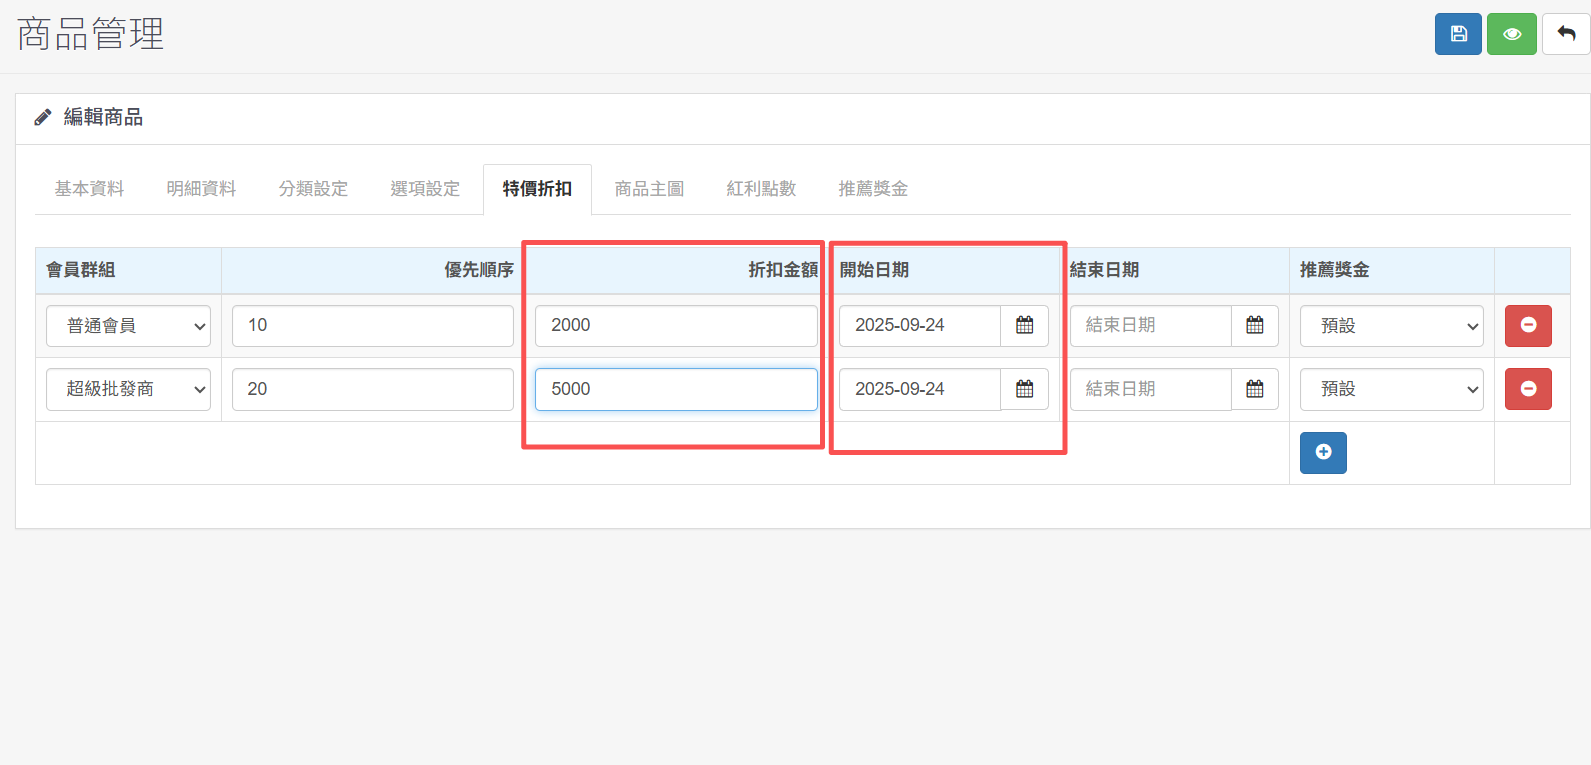Open calendar for second row end date
This screenshot has height=765, width=1591.
[1254, 390]
